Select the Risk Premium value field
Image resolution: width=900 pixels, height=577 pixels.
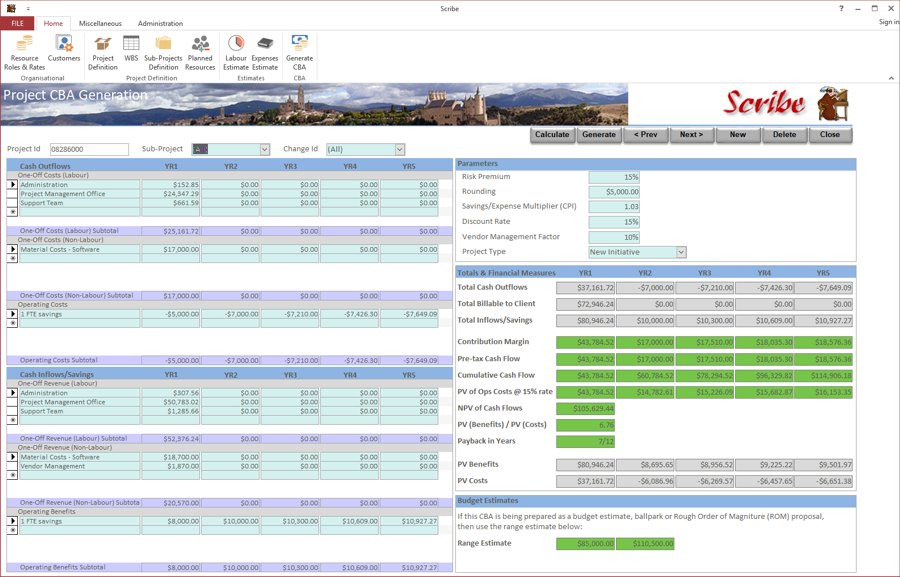[x=614, y=177]
